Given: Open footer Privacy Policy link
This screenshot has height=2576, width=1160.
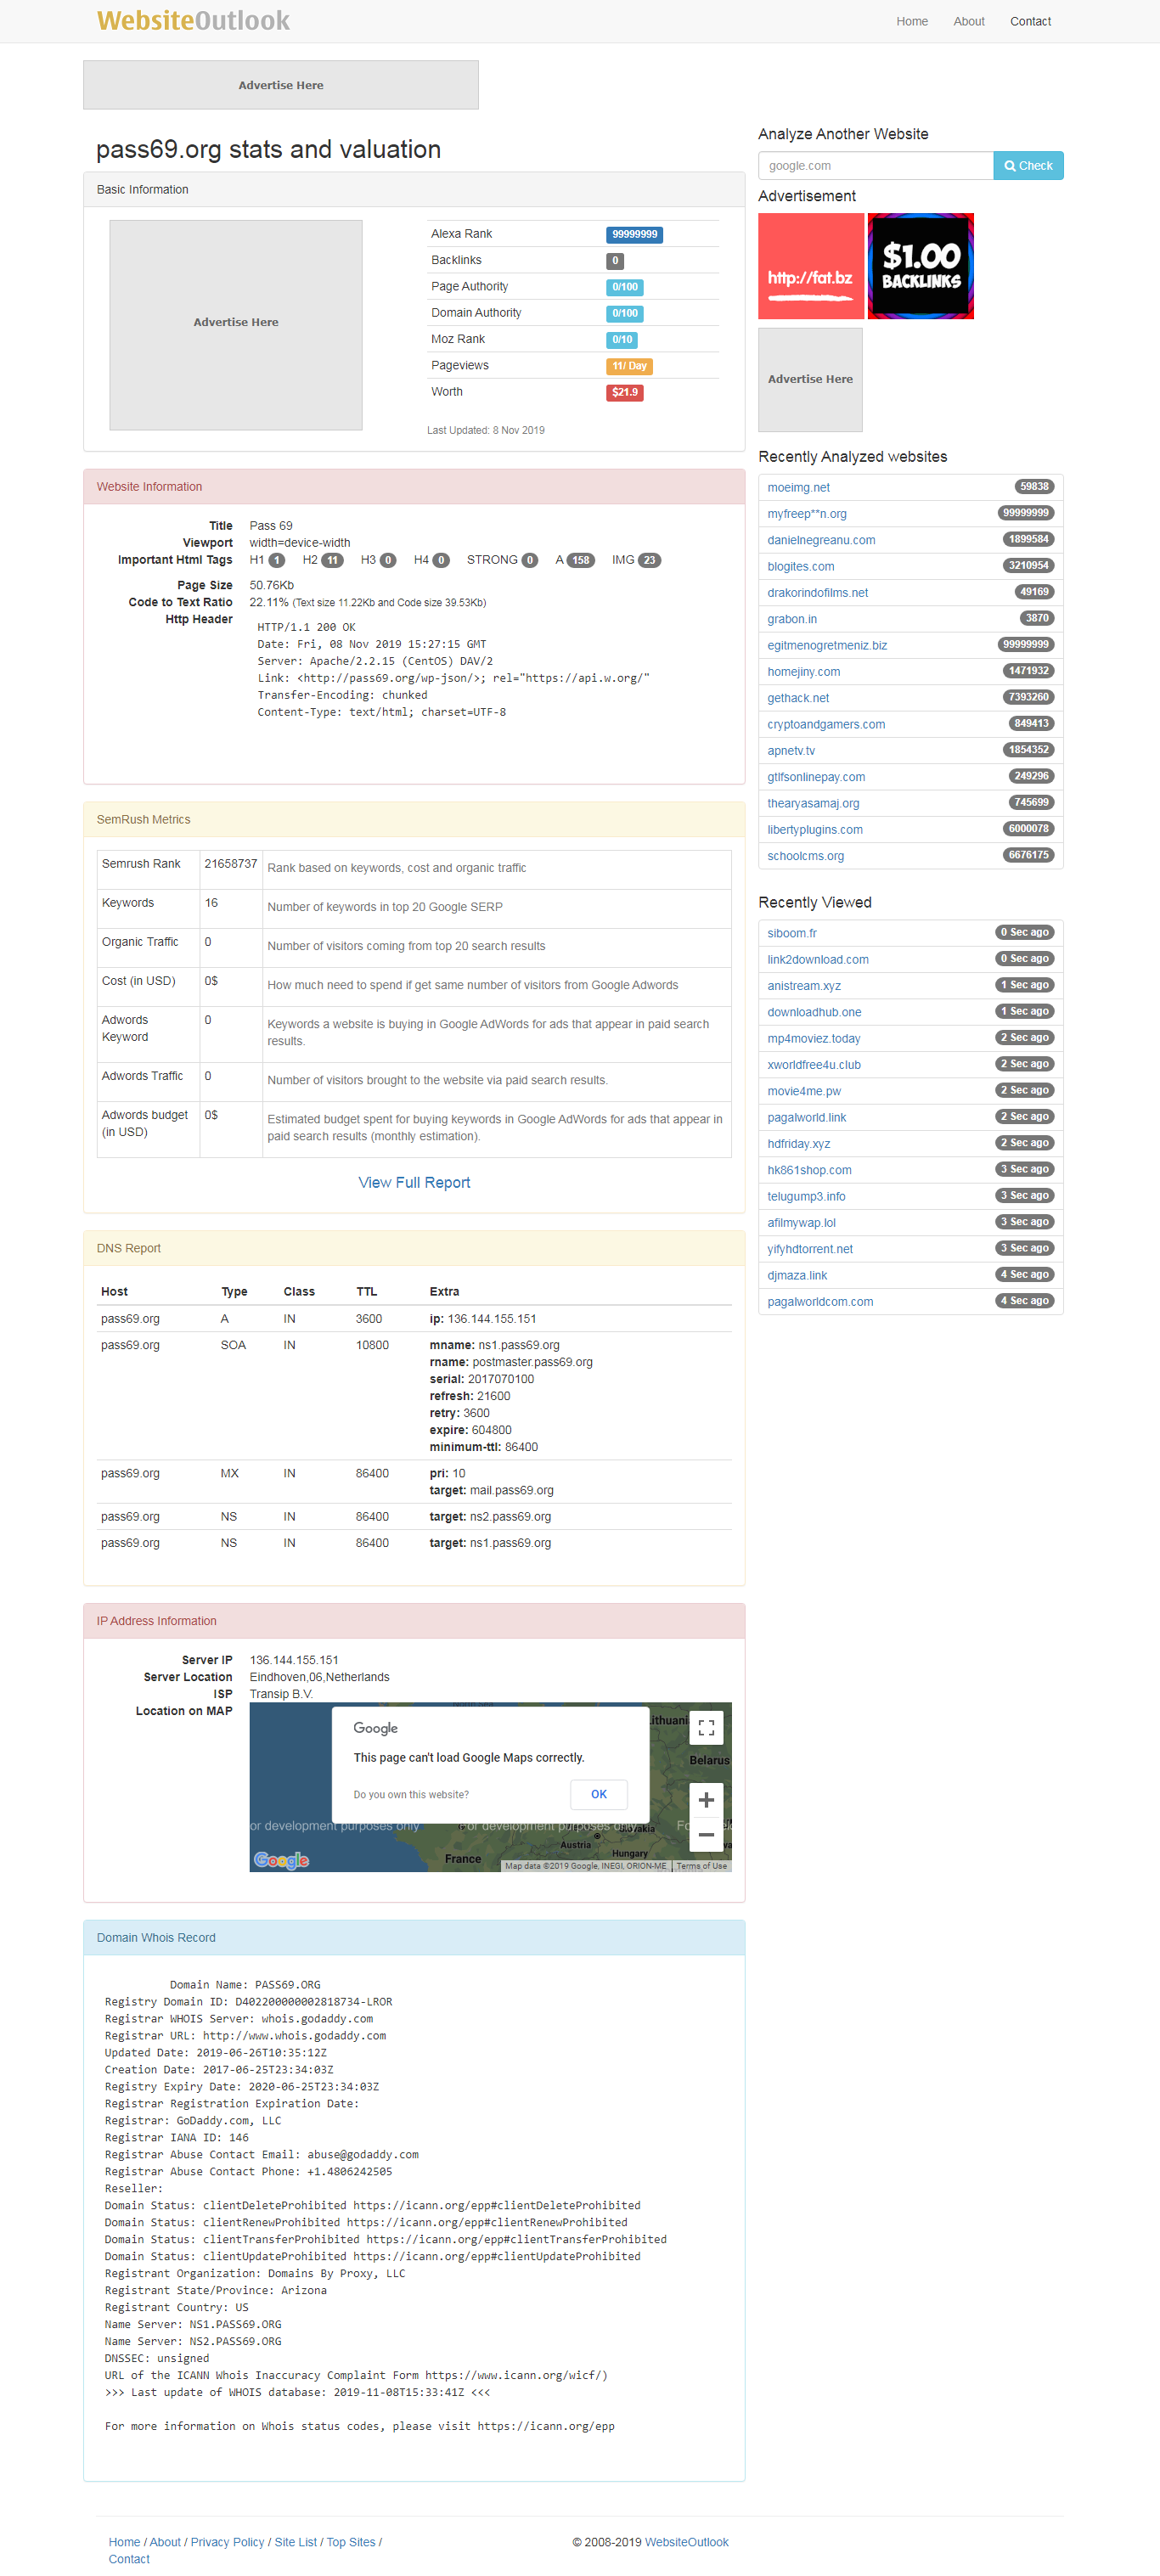Looking at the screenshot, I should pyautogui.click(x=227, y=2542).
